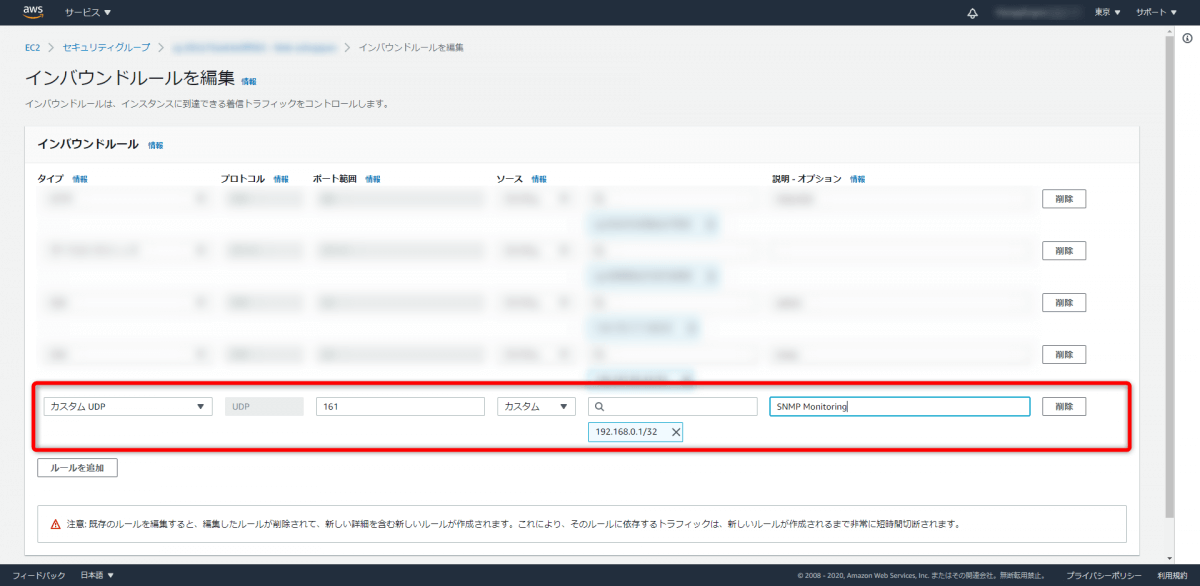
Task: Open the 利用規約 link
Action: (x=1172, y=575)
